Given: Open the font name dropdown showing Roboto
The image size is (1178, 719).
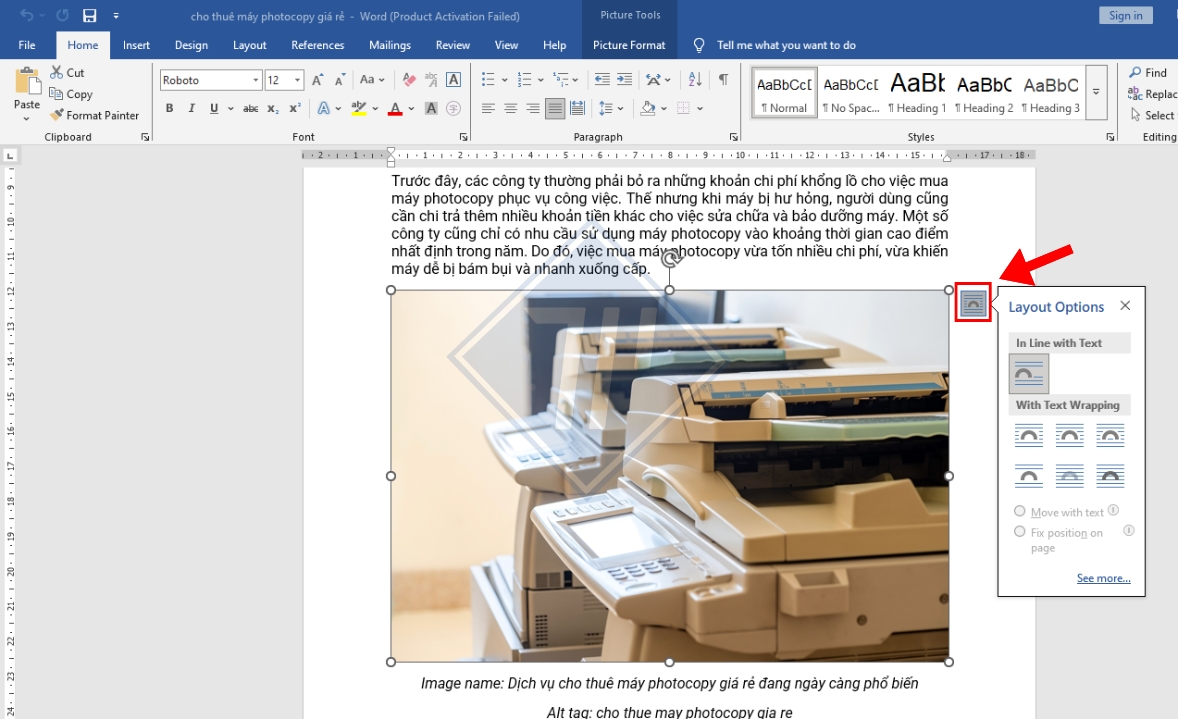Looking at the screenshot, I should (256, 80).
